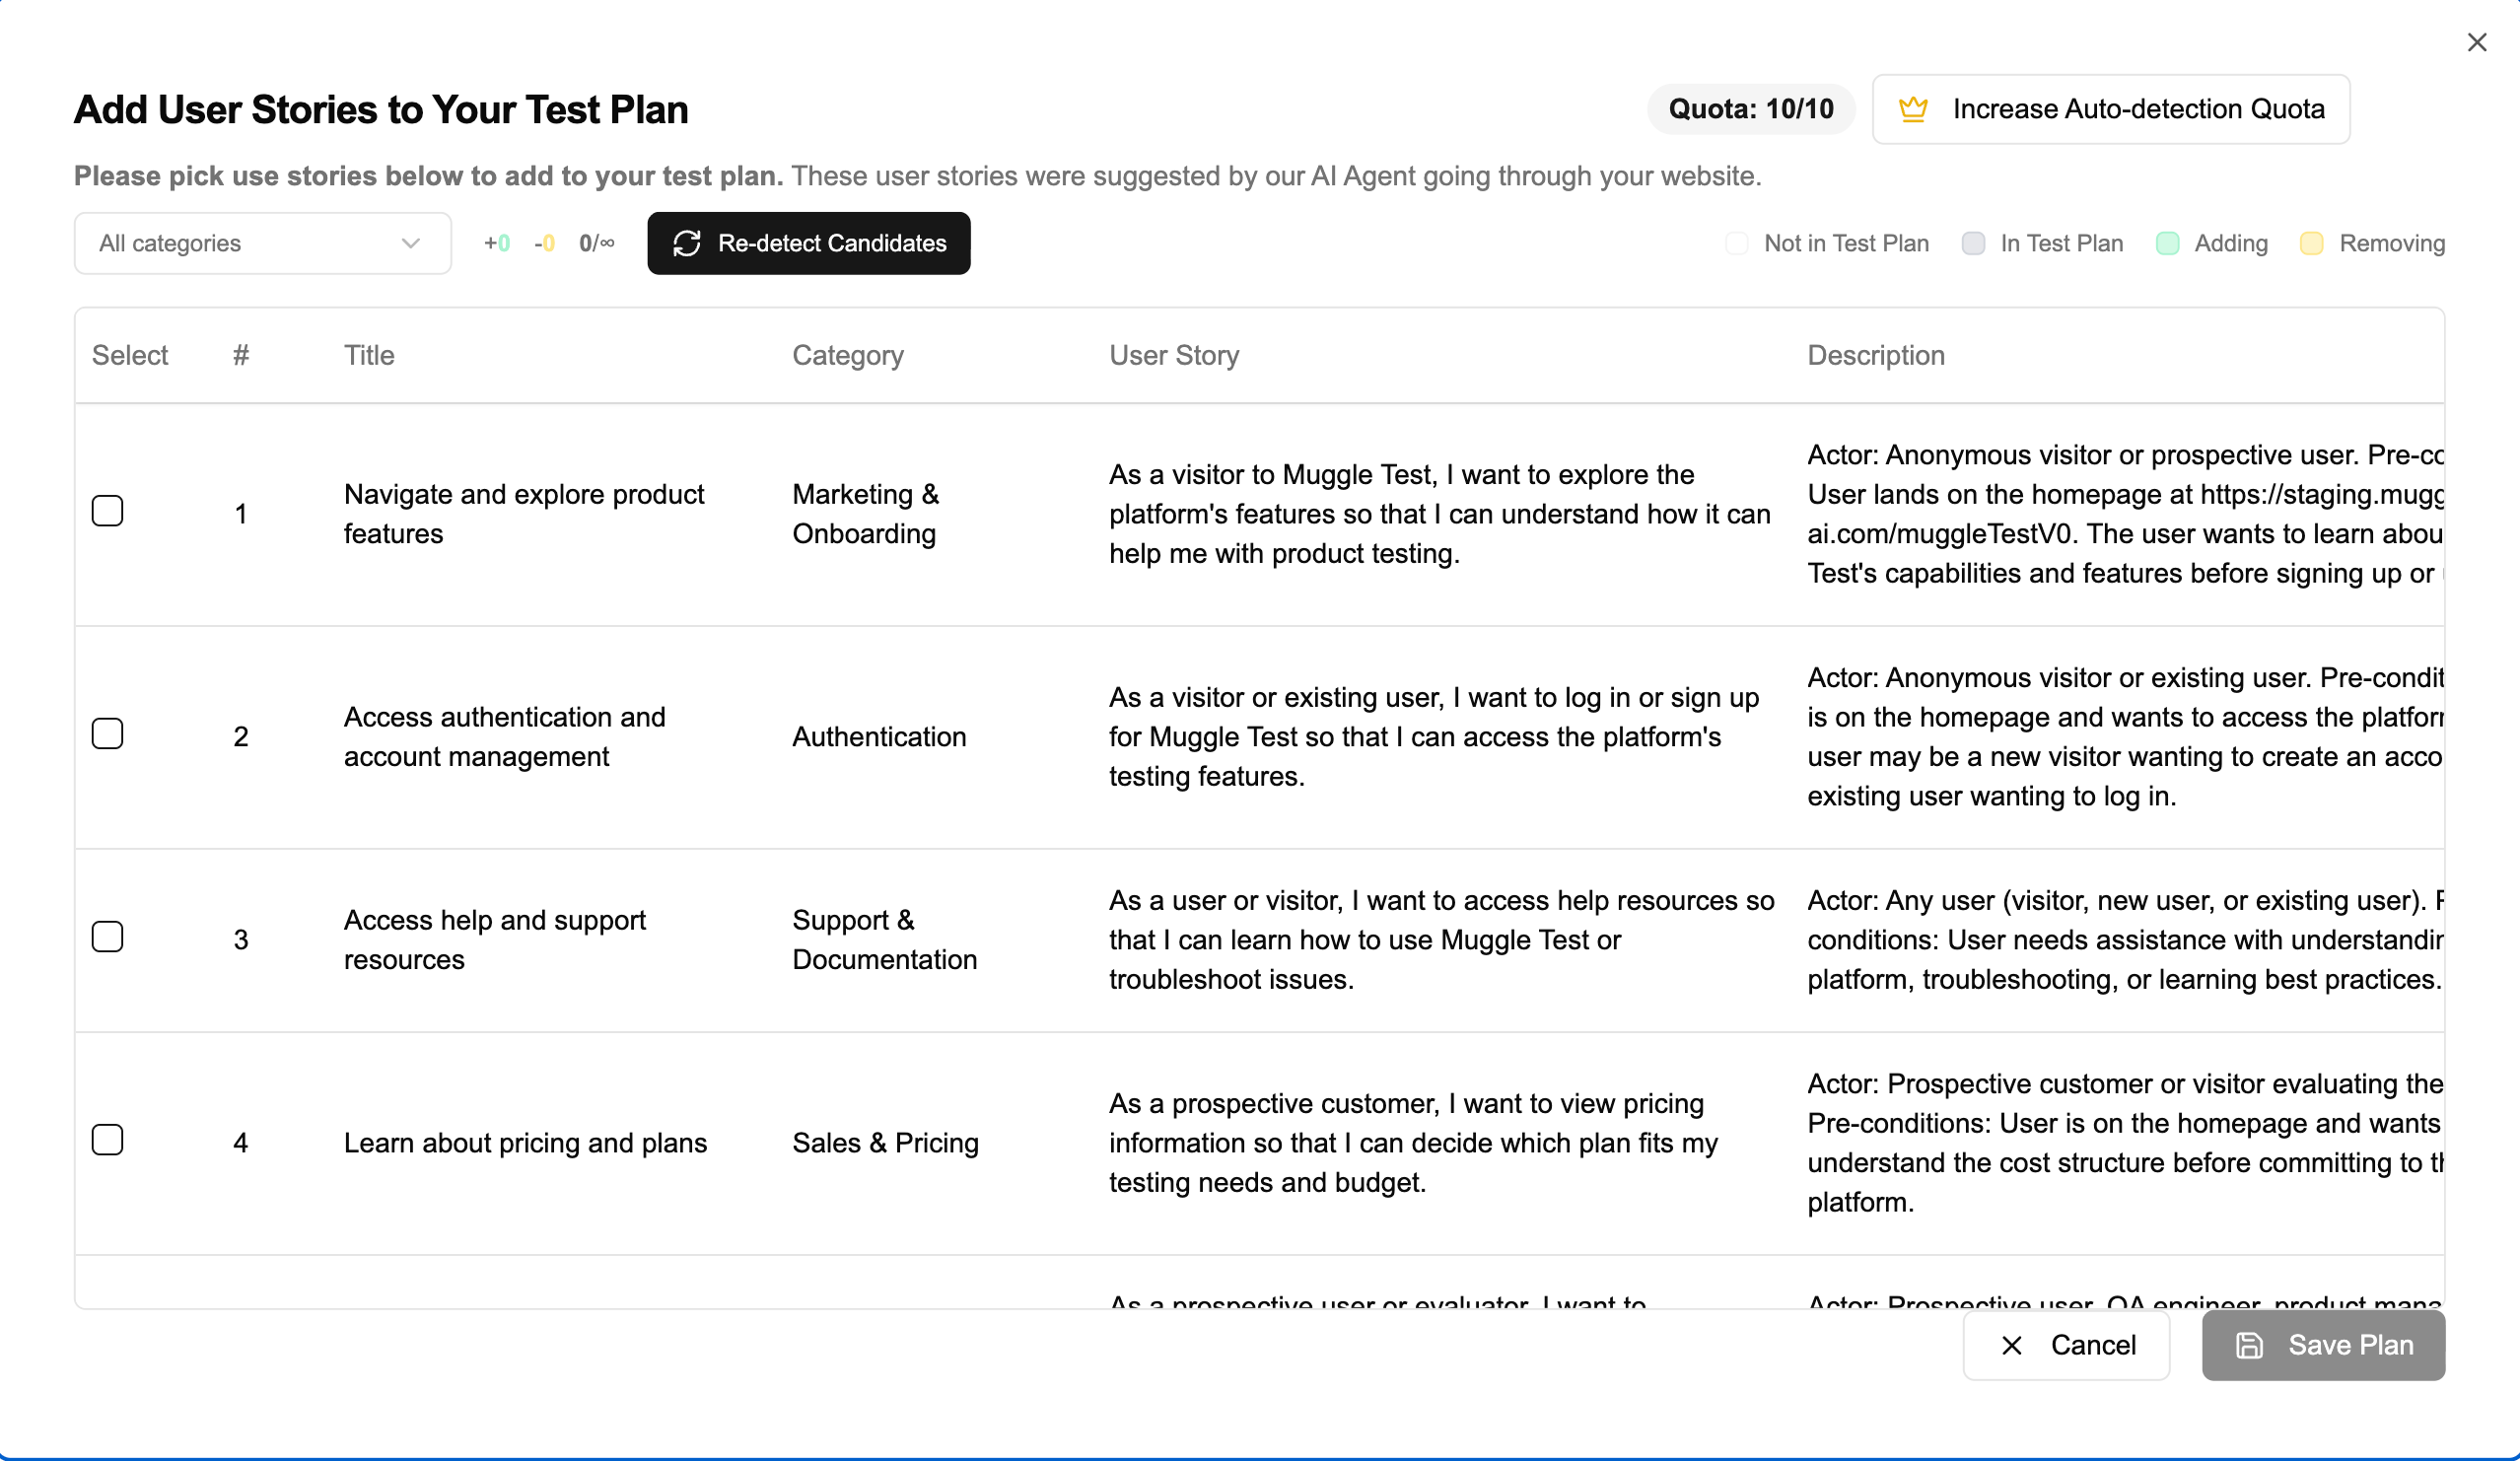Click the User Story column header
Viewport: 2520px width, 1461px height.
[x=1173, y=355]
